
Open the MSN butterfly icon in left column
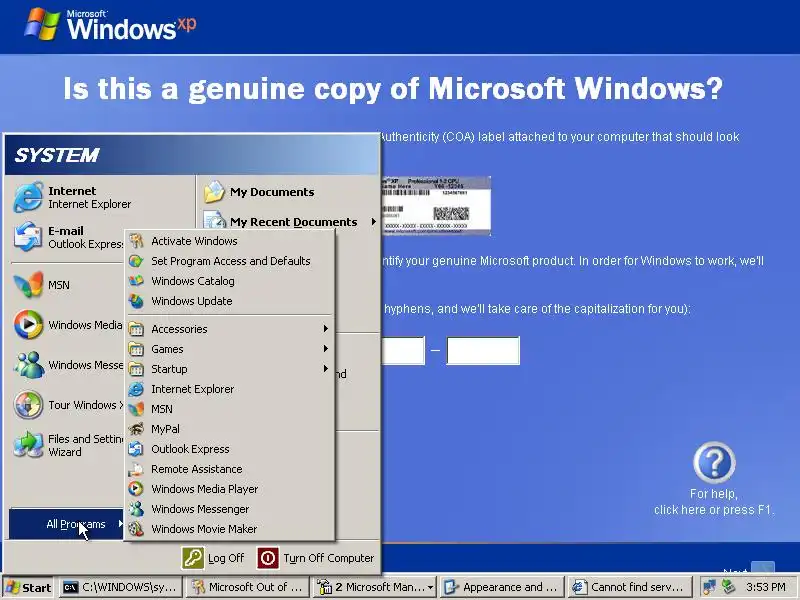tap(28, 284)
